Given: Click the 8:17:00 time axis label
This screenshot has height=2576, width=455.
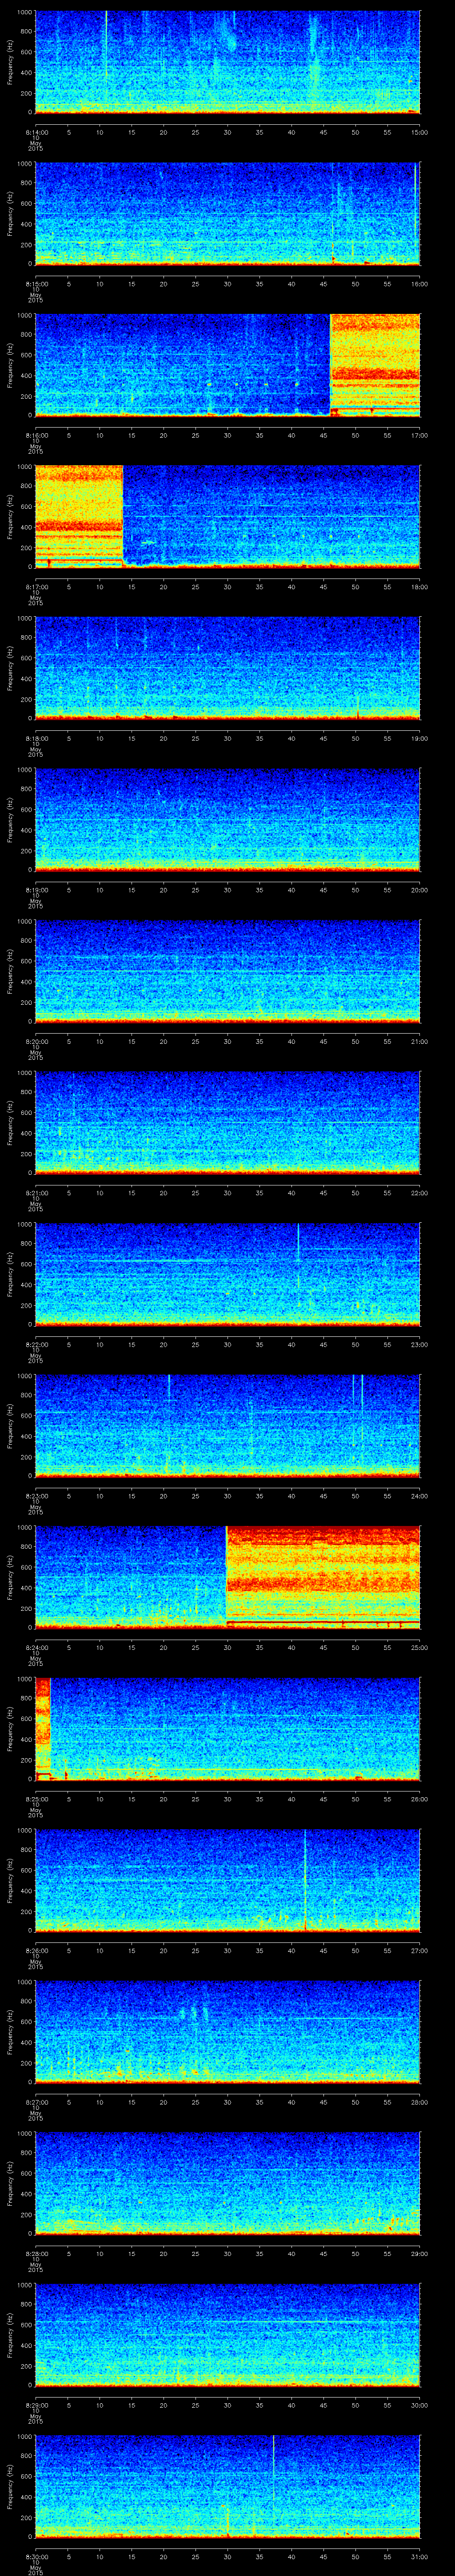Looking at the screenshot, I should click(36, 587).
